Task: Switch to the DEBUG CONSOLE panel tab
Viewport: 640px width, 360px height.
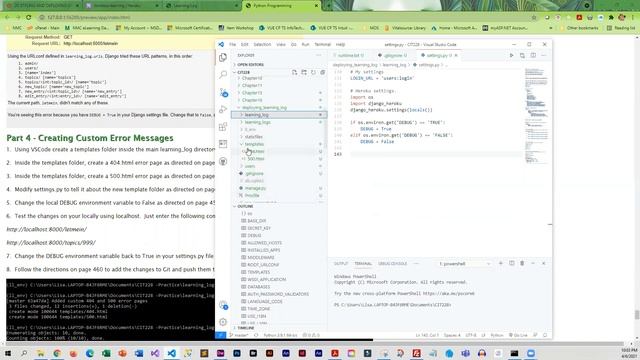Action: (393, 264)
